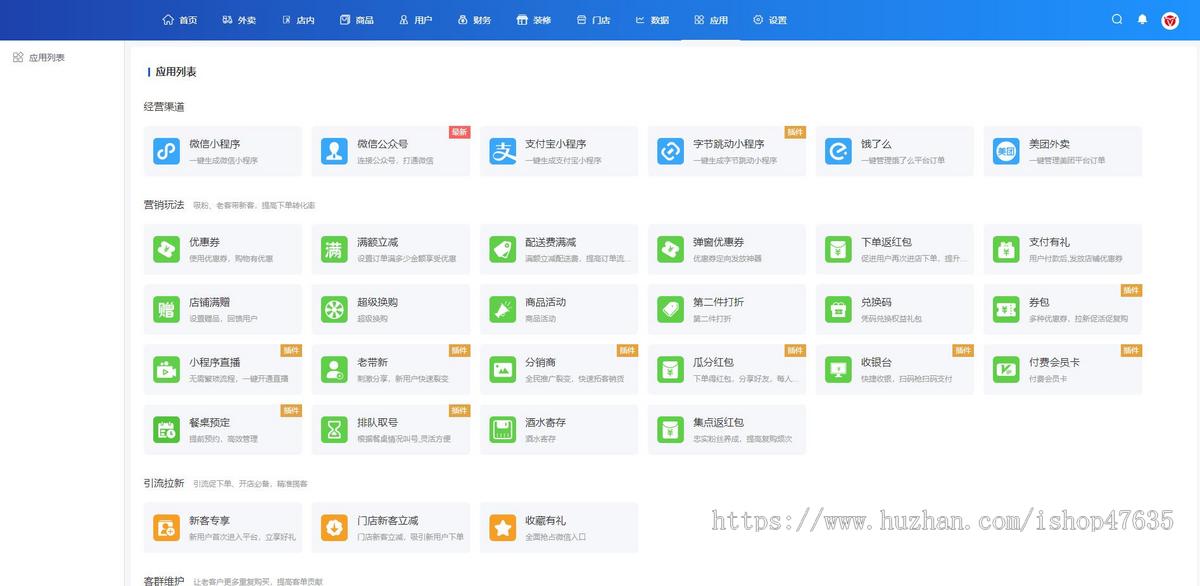Switch to the 用户 tab
The image size is (1200, 586).
click(416, 20)
